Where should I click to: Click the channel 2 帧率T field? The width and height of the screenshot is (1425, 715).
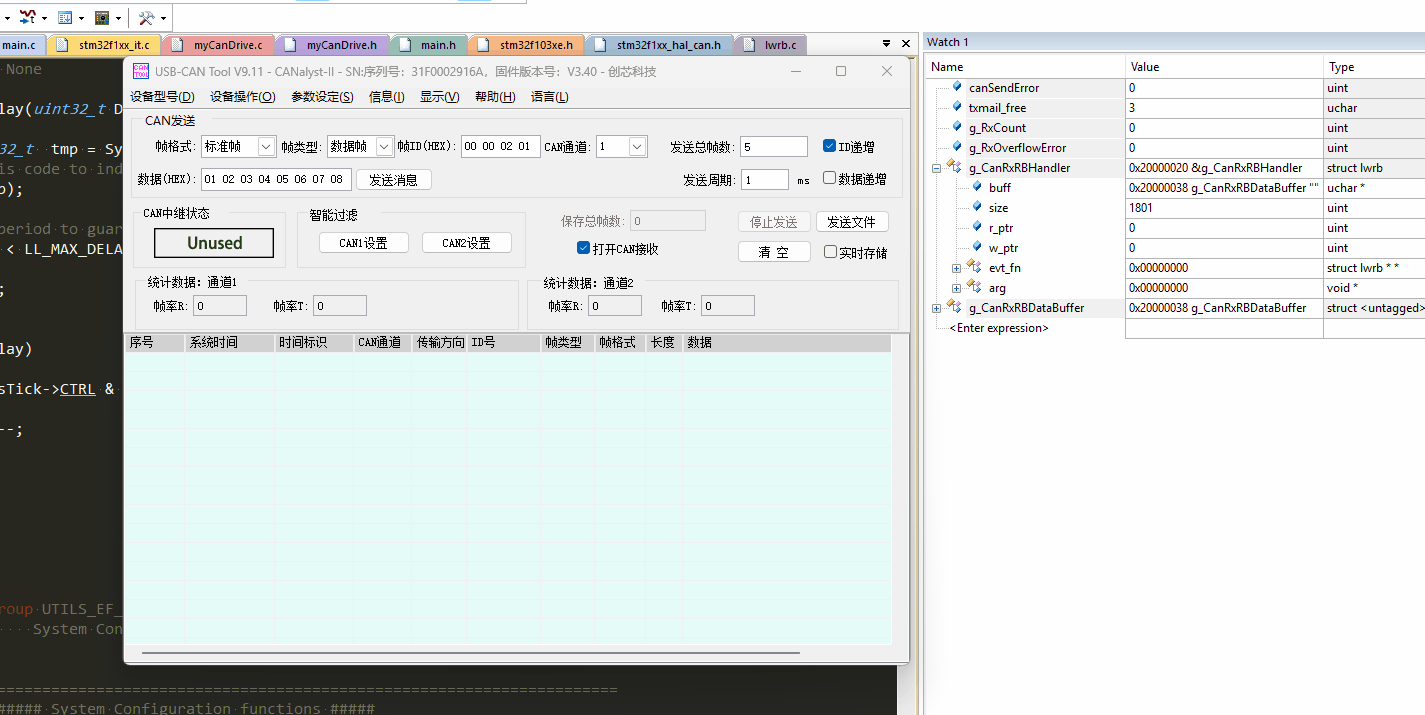click(727, 306)
